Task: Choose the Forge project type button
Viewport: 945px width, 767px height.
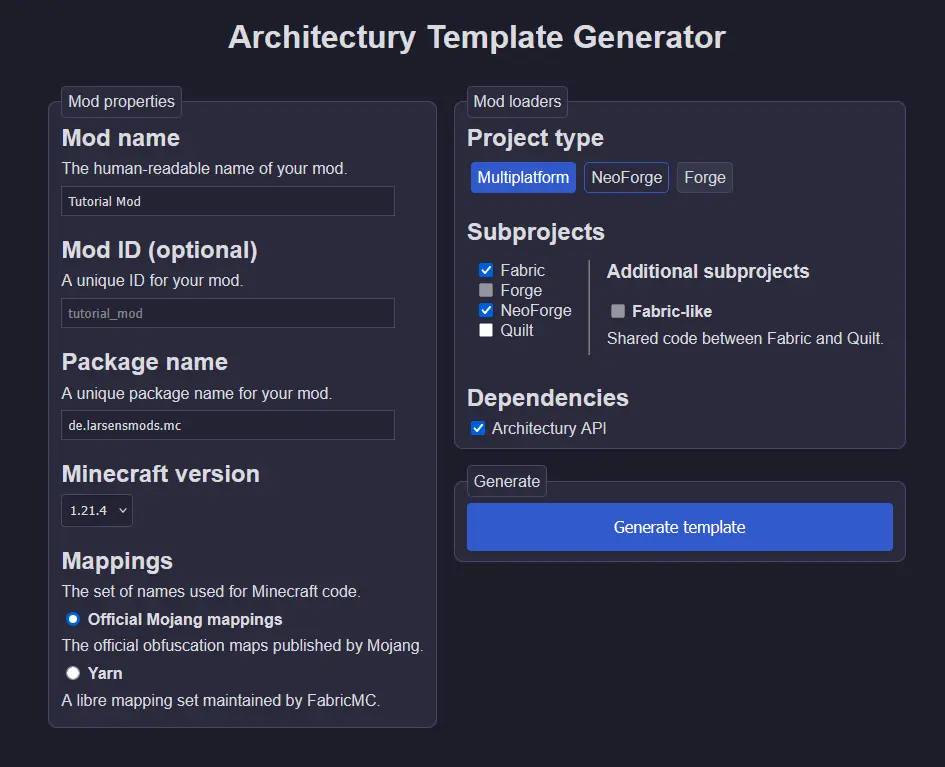Action: (705, 178)
